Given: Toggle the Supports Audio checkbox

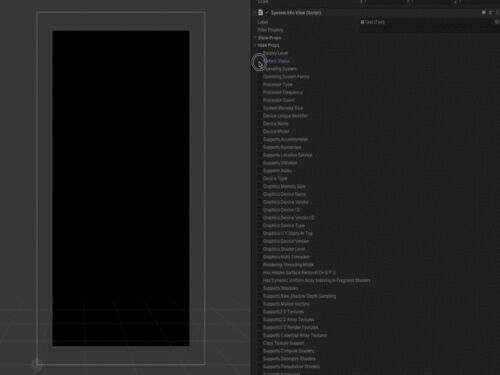Looking at the screenshot, I should point(260,171).
